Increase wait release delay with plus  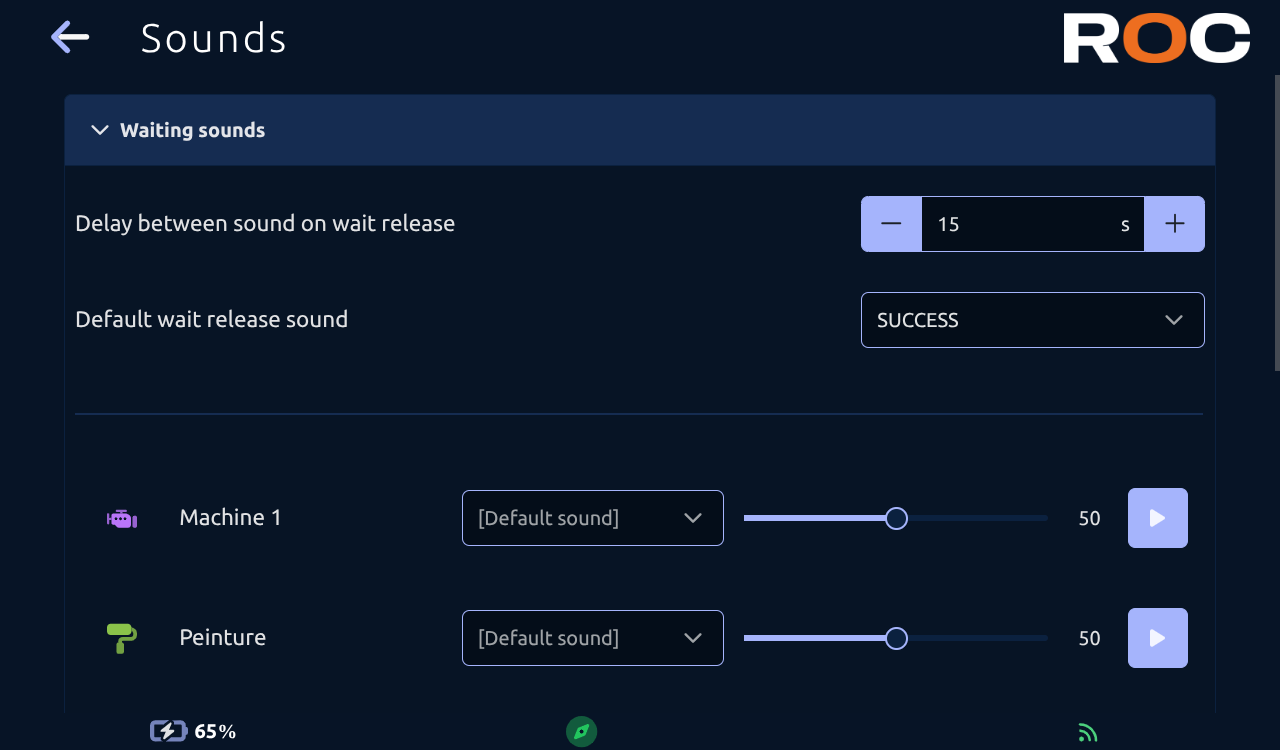tap(1174, 224)
